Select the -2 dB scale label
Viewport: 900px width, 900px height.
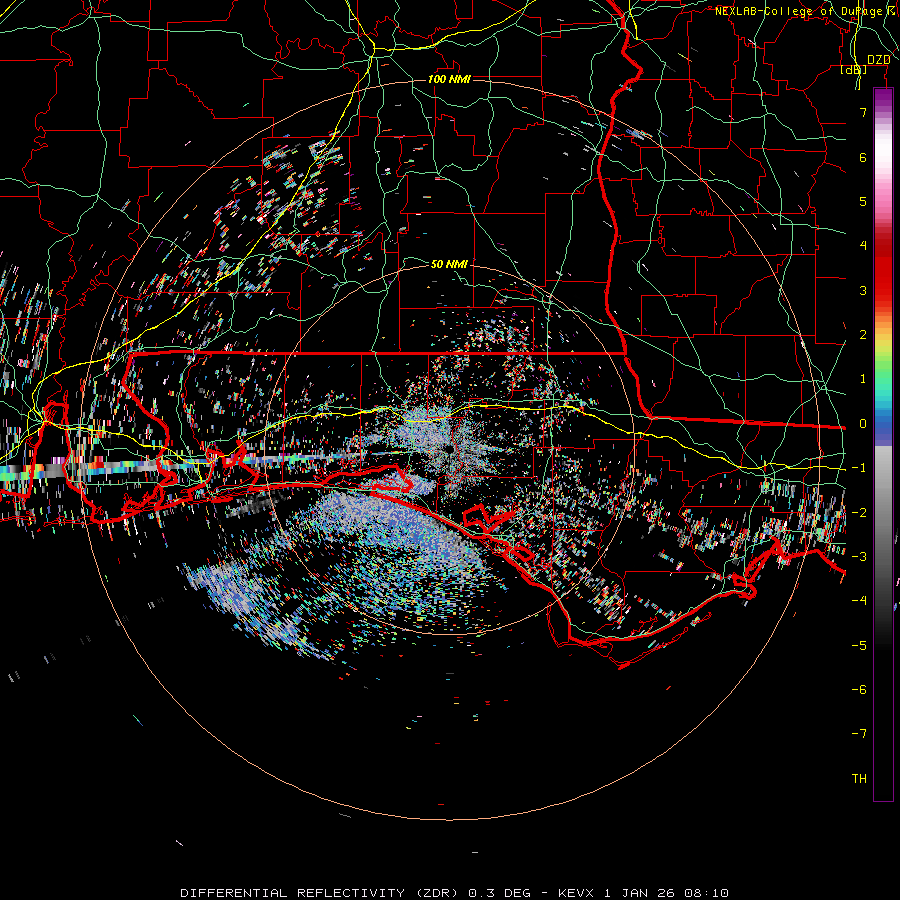(859, 512)
